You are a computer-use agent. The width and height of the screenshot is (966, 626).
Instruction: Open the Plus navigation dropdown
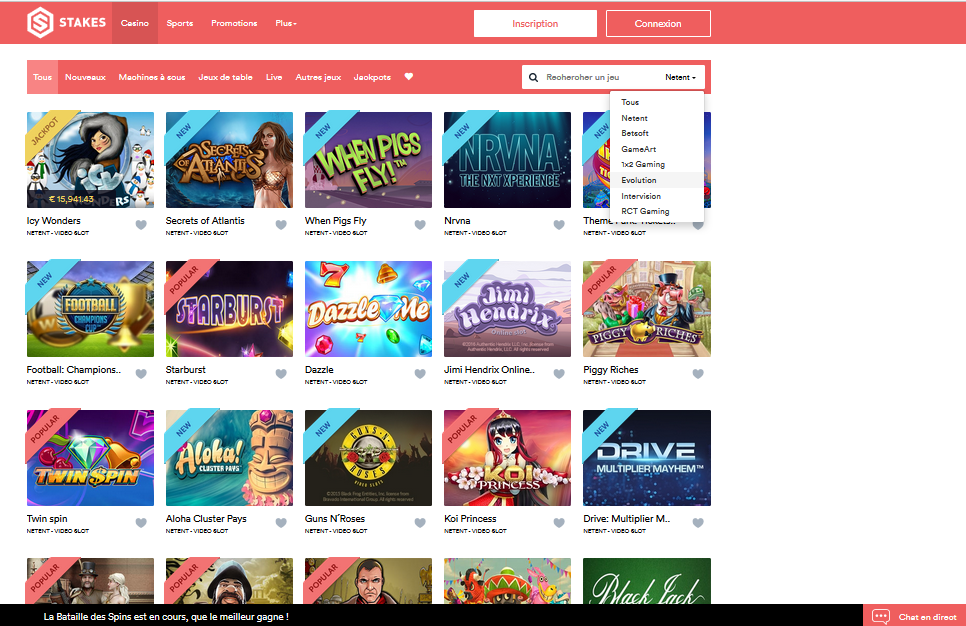pyautogui.click(x=286, y=22)
